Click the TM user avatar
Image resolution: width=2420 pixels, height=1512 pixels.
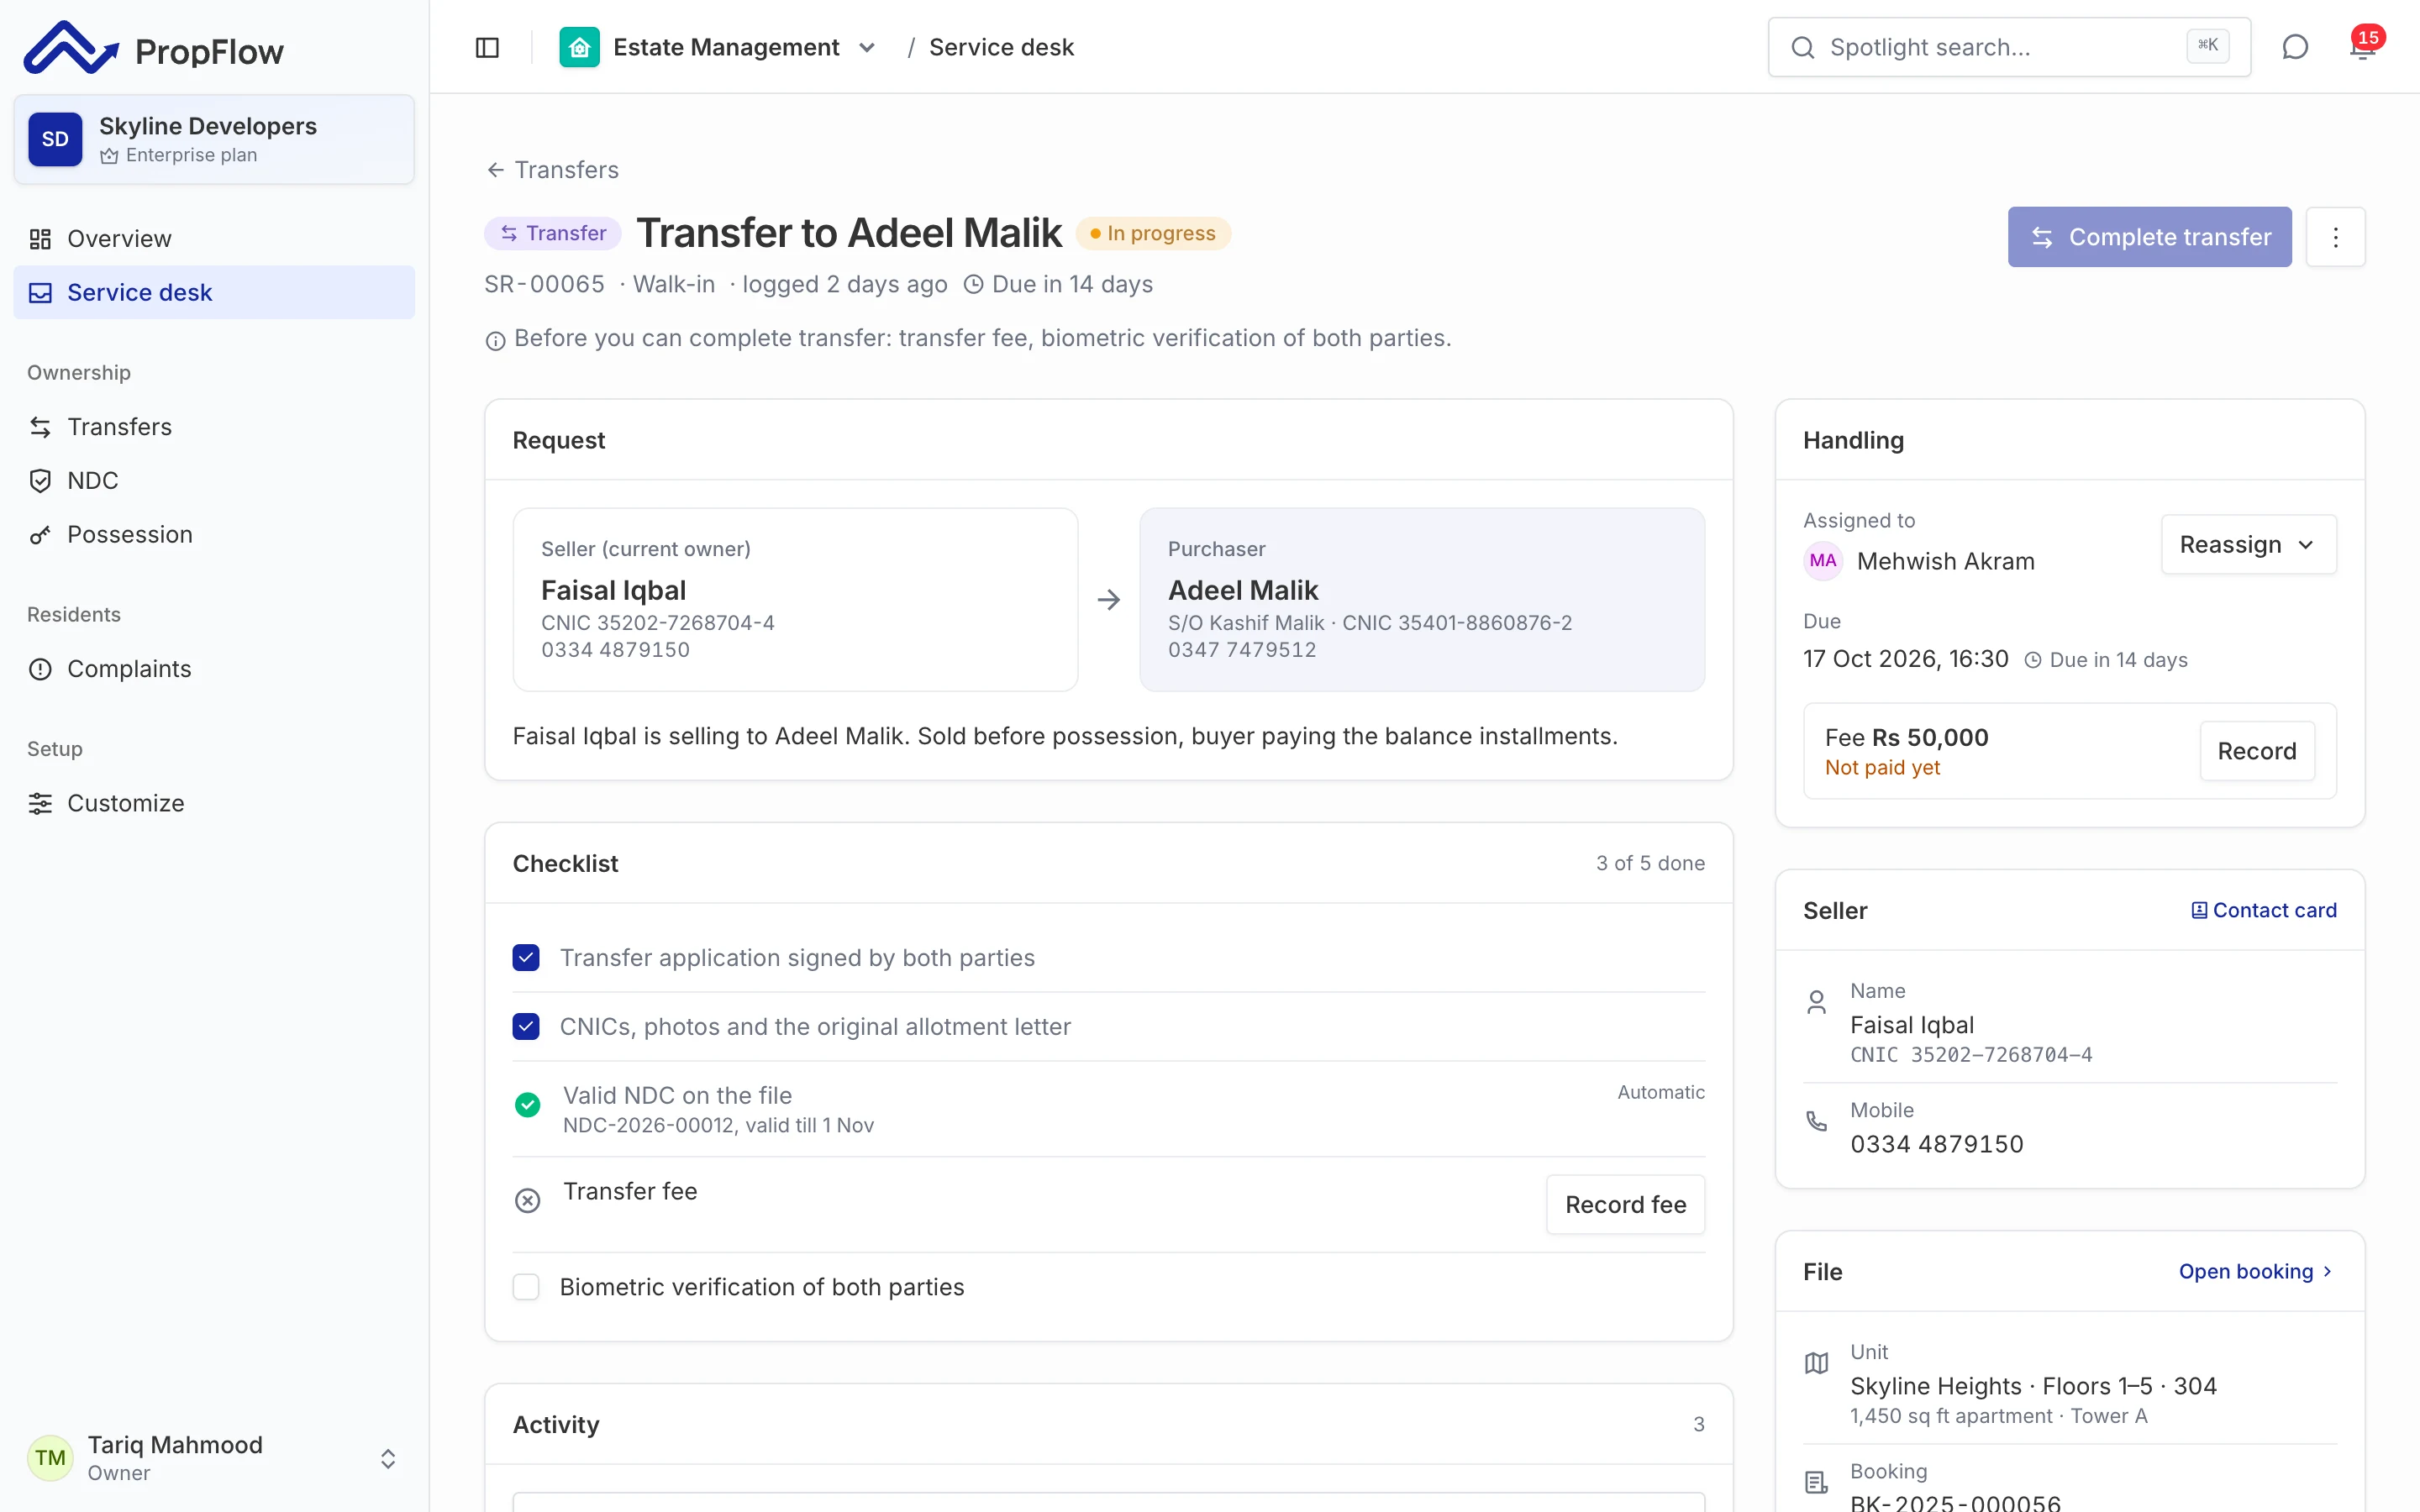tap(50, 1457)
